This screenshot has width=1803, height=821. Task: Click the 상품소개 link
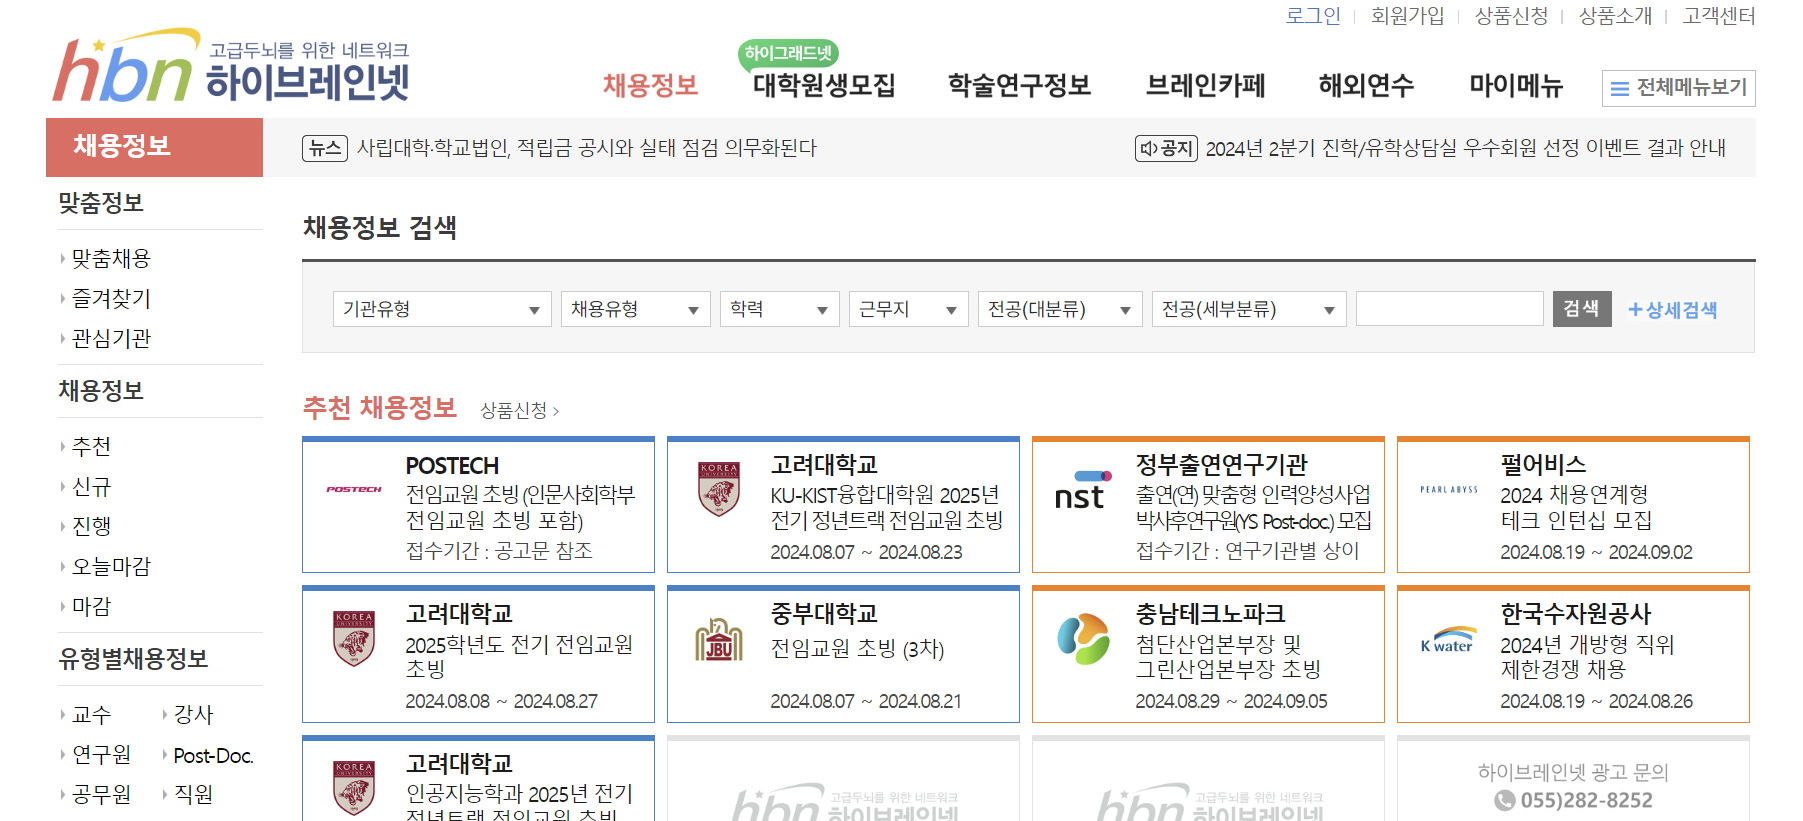(x=1616, y=16)
